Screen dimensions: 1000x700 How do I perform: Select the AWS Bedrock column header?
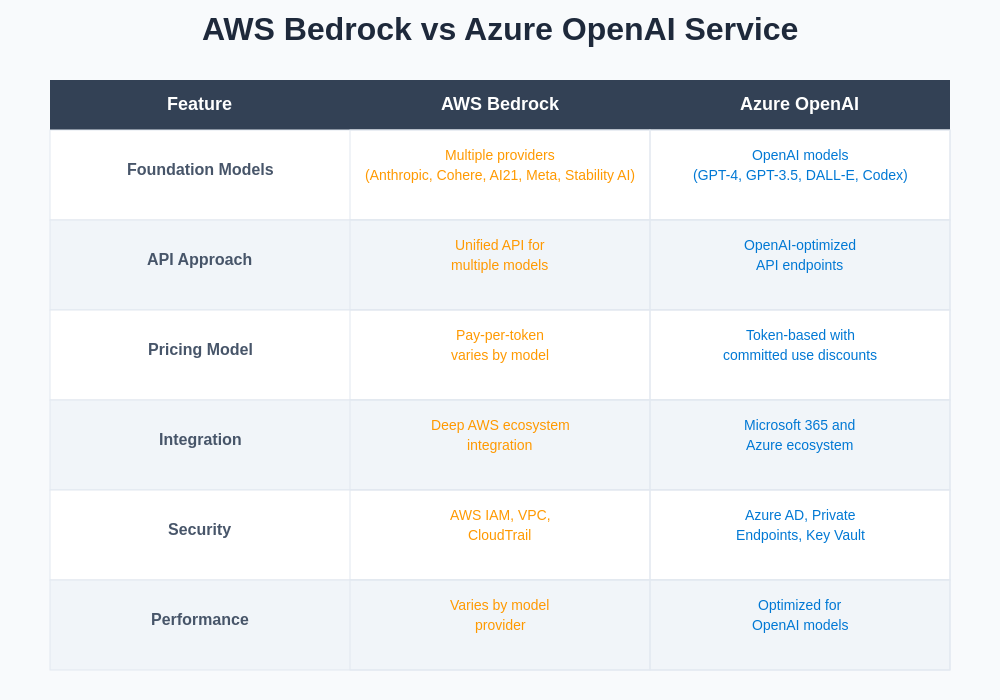tap(500, 104)
